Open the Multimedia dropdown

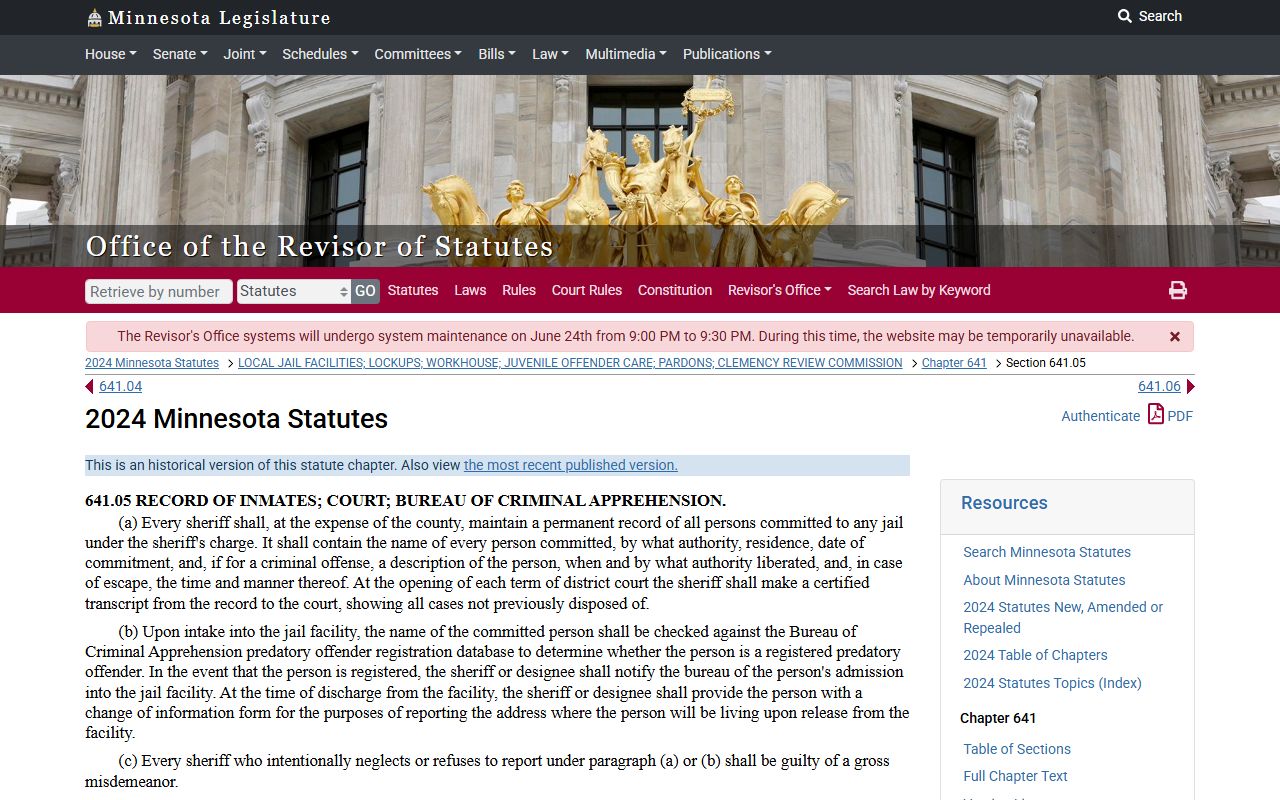click(x=626, y=54)
